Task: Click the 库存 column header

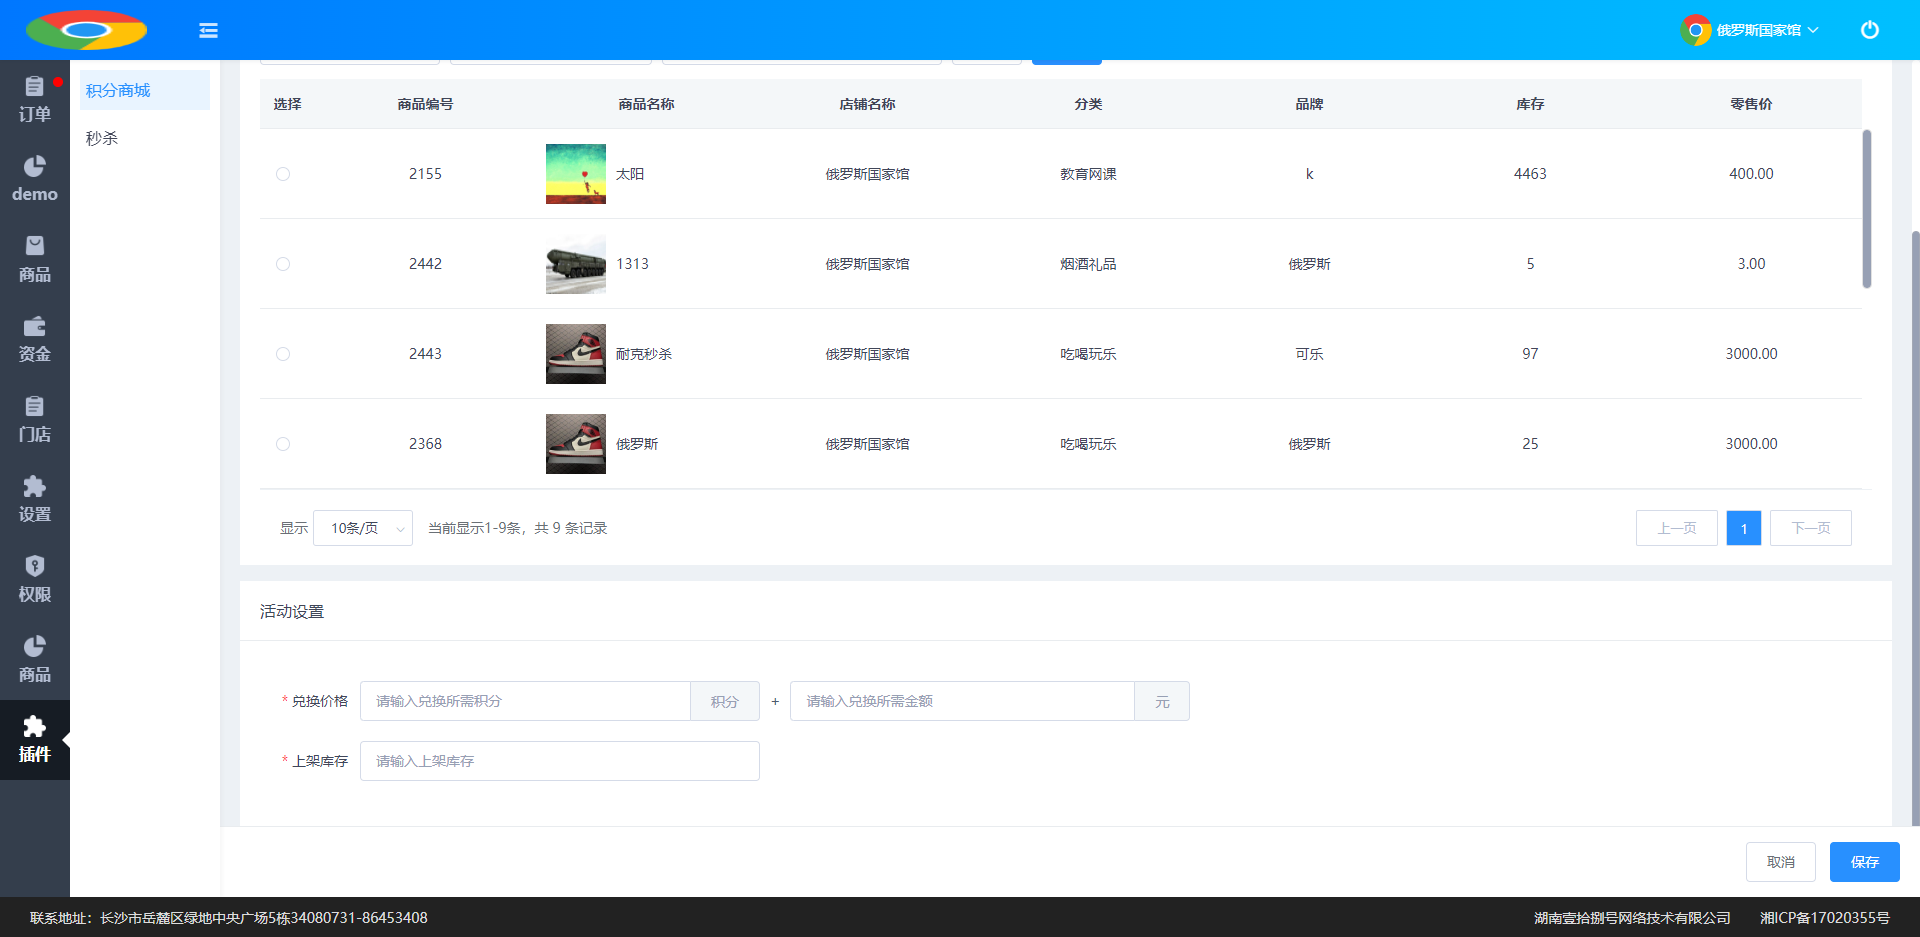Action: coord(1530,104)
